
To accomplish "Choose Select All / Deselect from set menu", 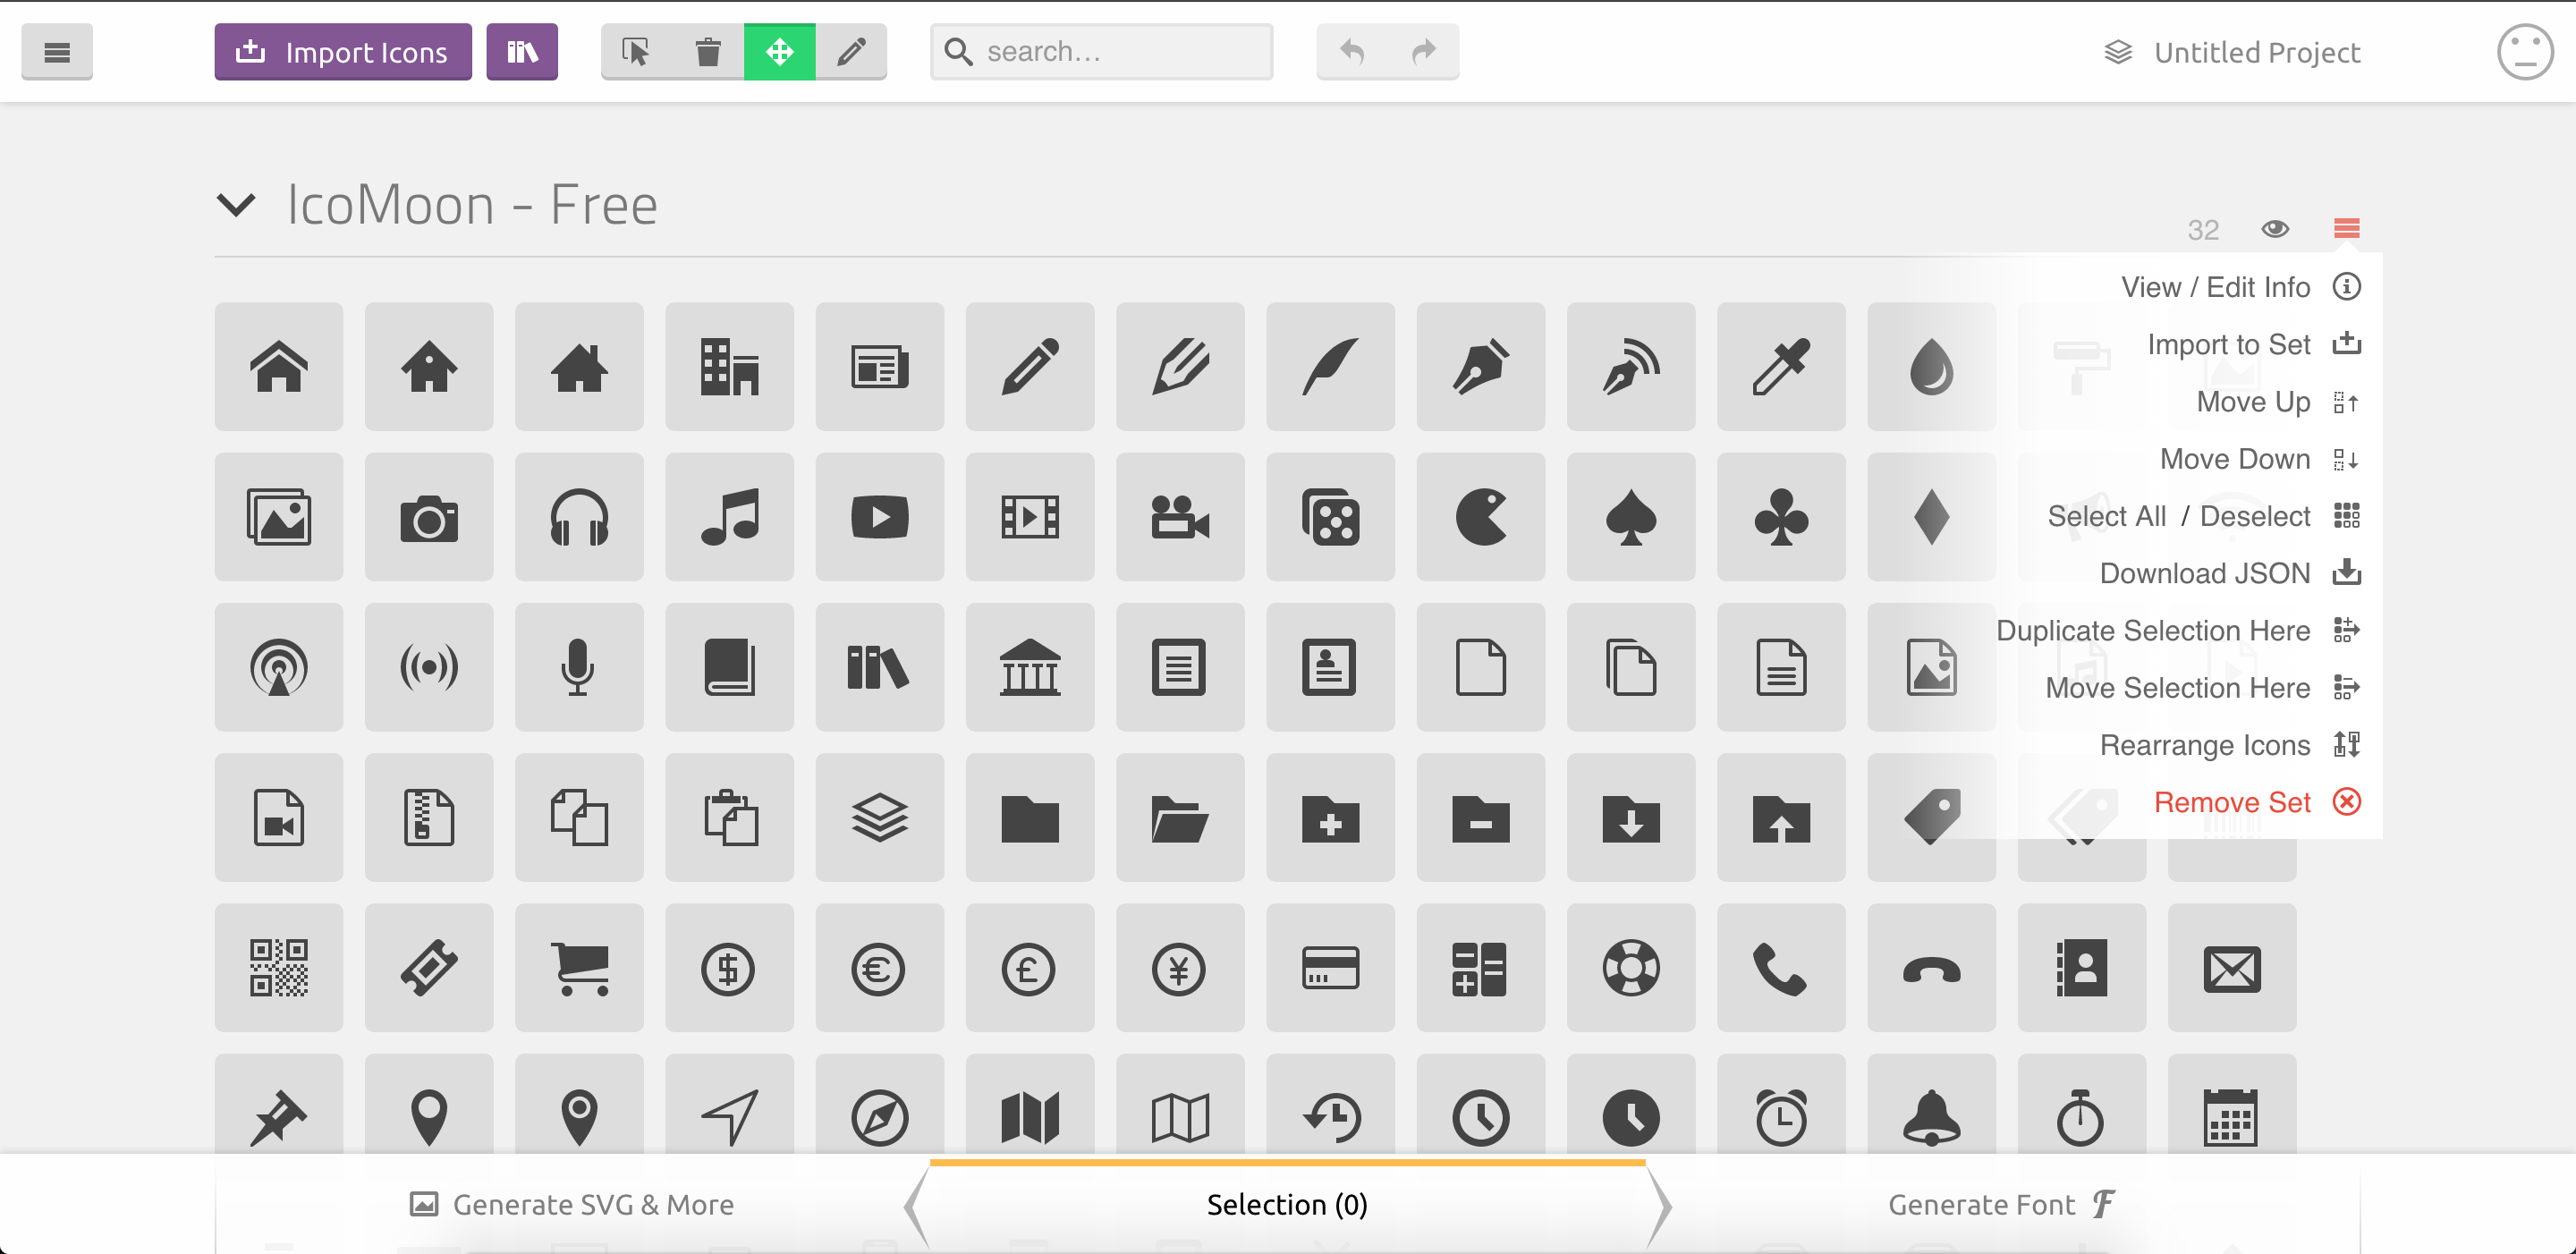I will click(x=2178, y=515).
